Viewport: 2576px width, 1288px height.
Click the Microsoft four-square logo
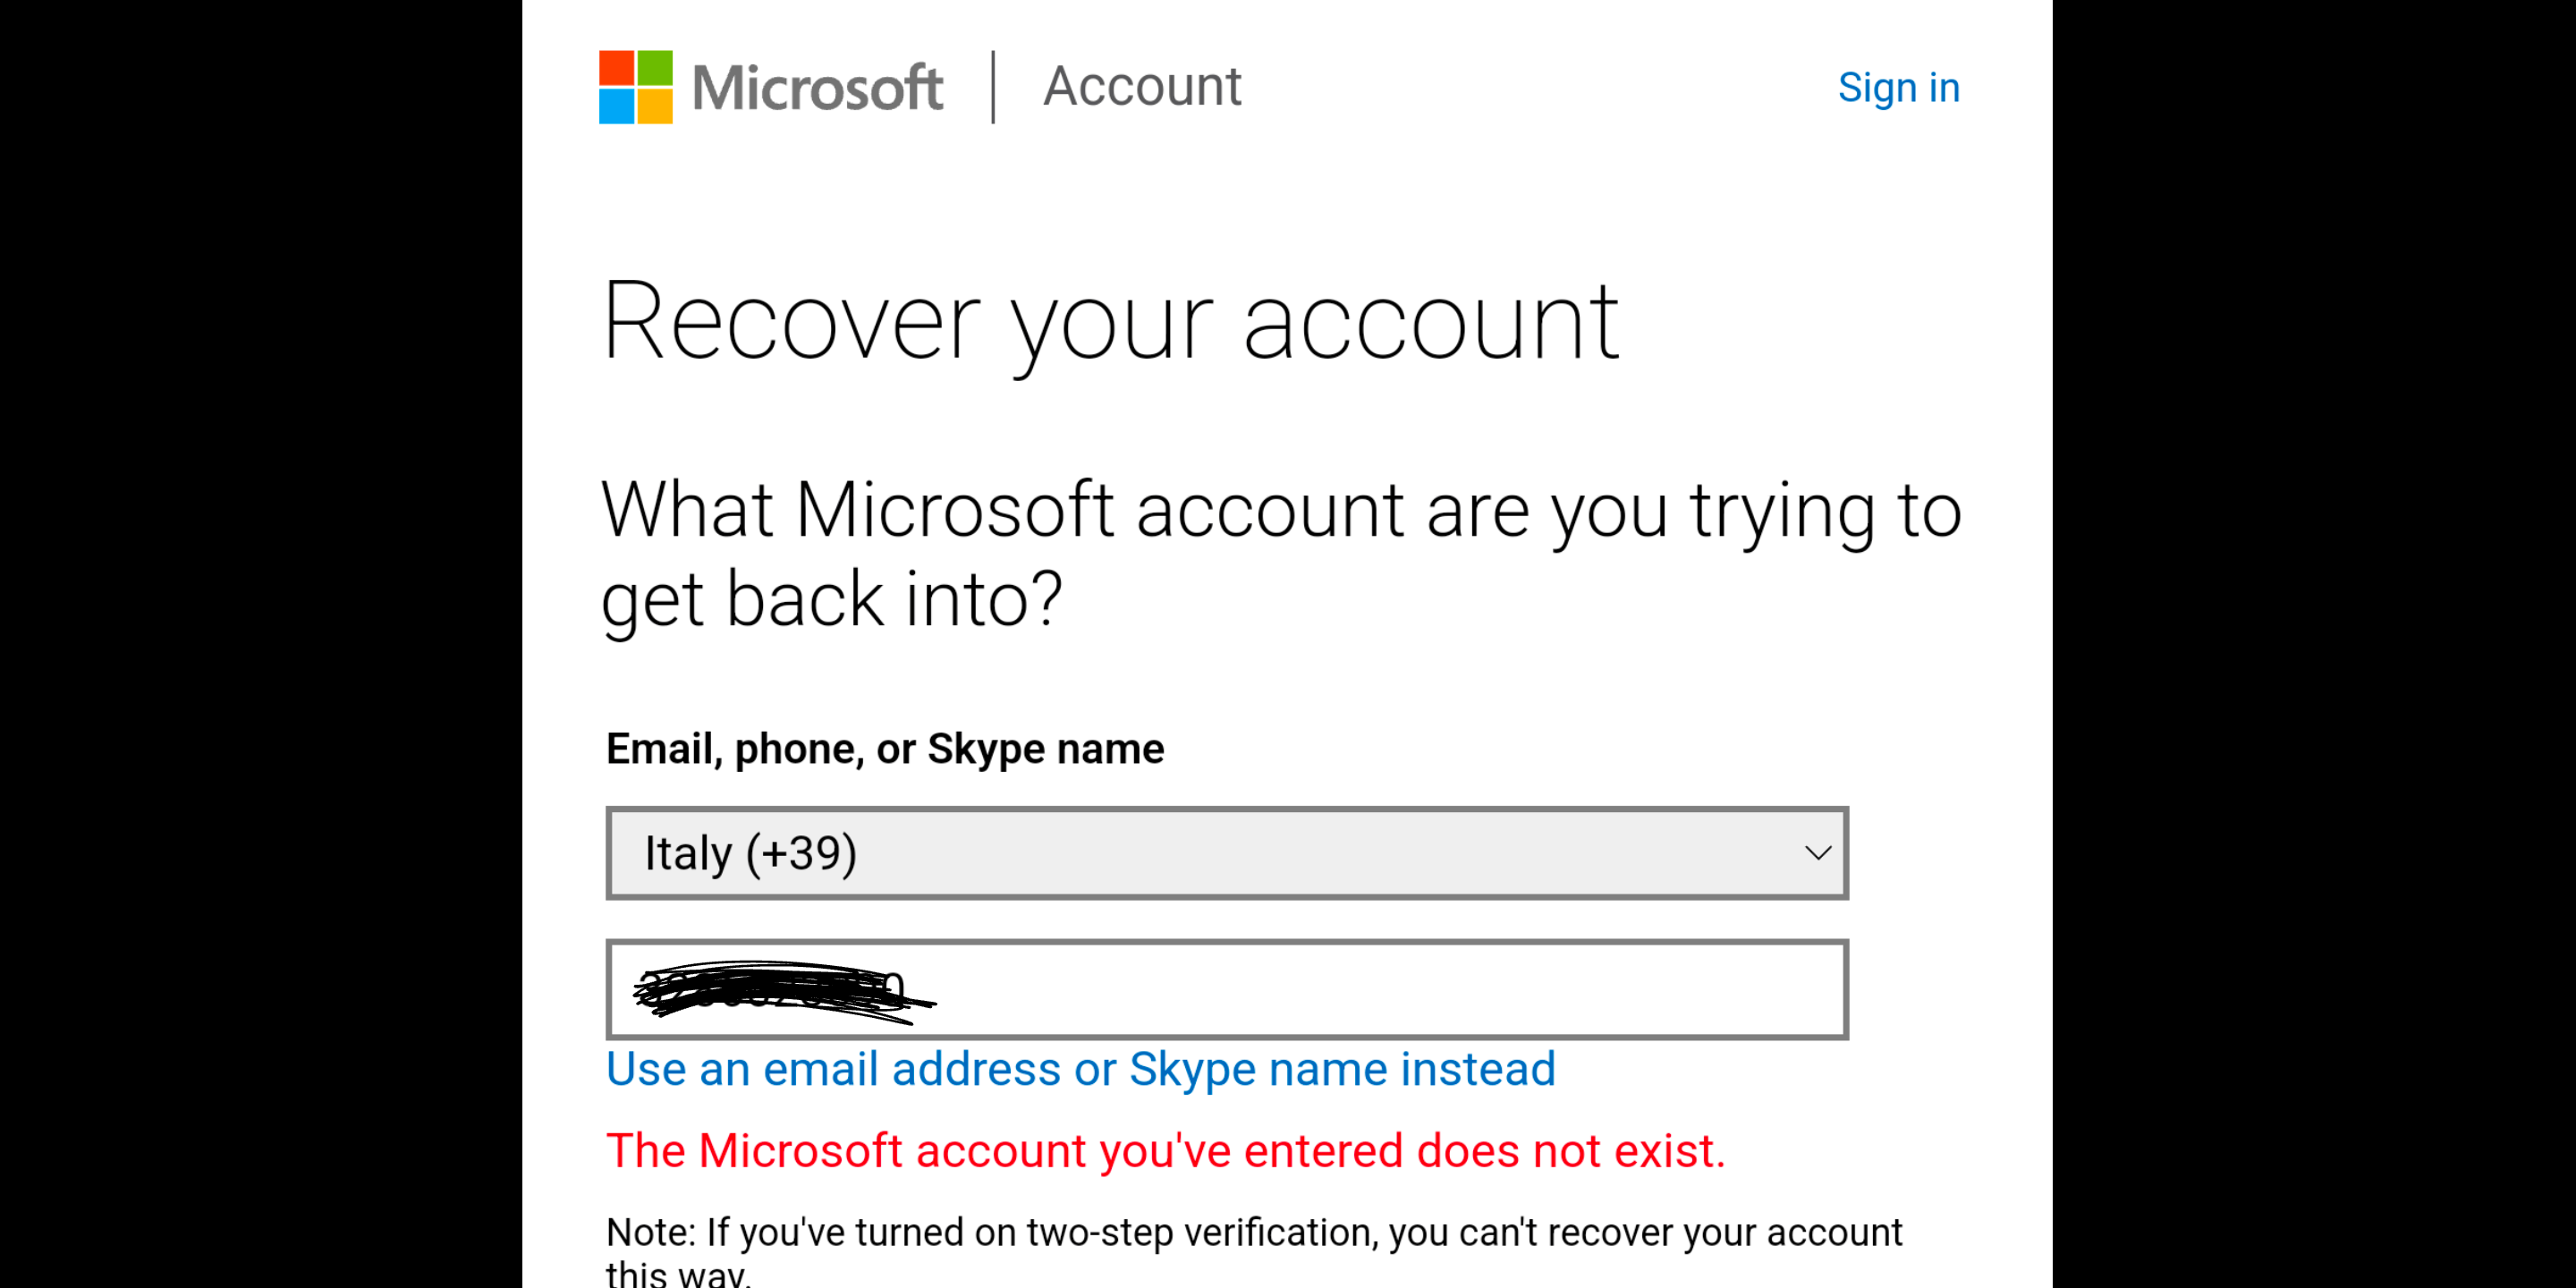pos(635,87)
